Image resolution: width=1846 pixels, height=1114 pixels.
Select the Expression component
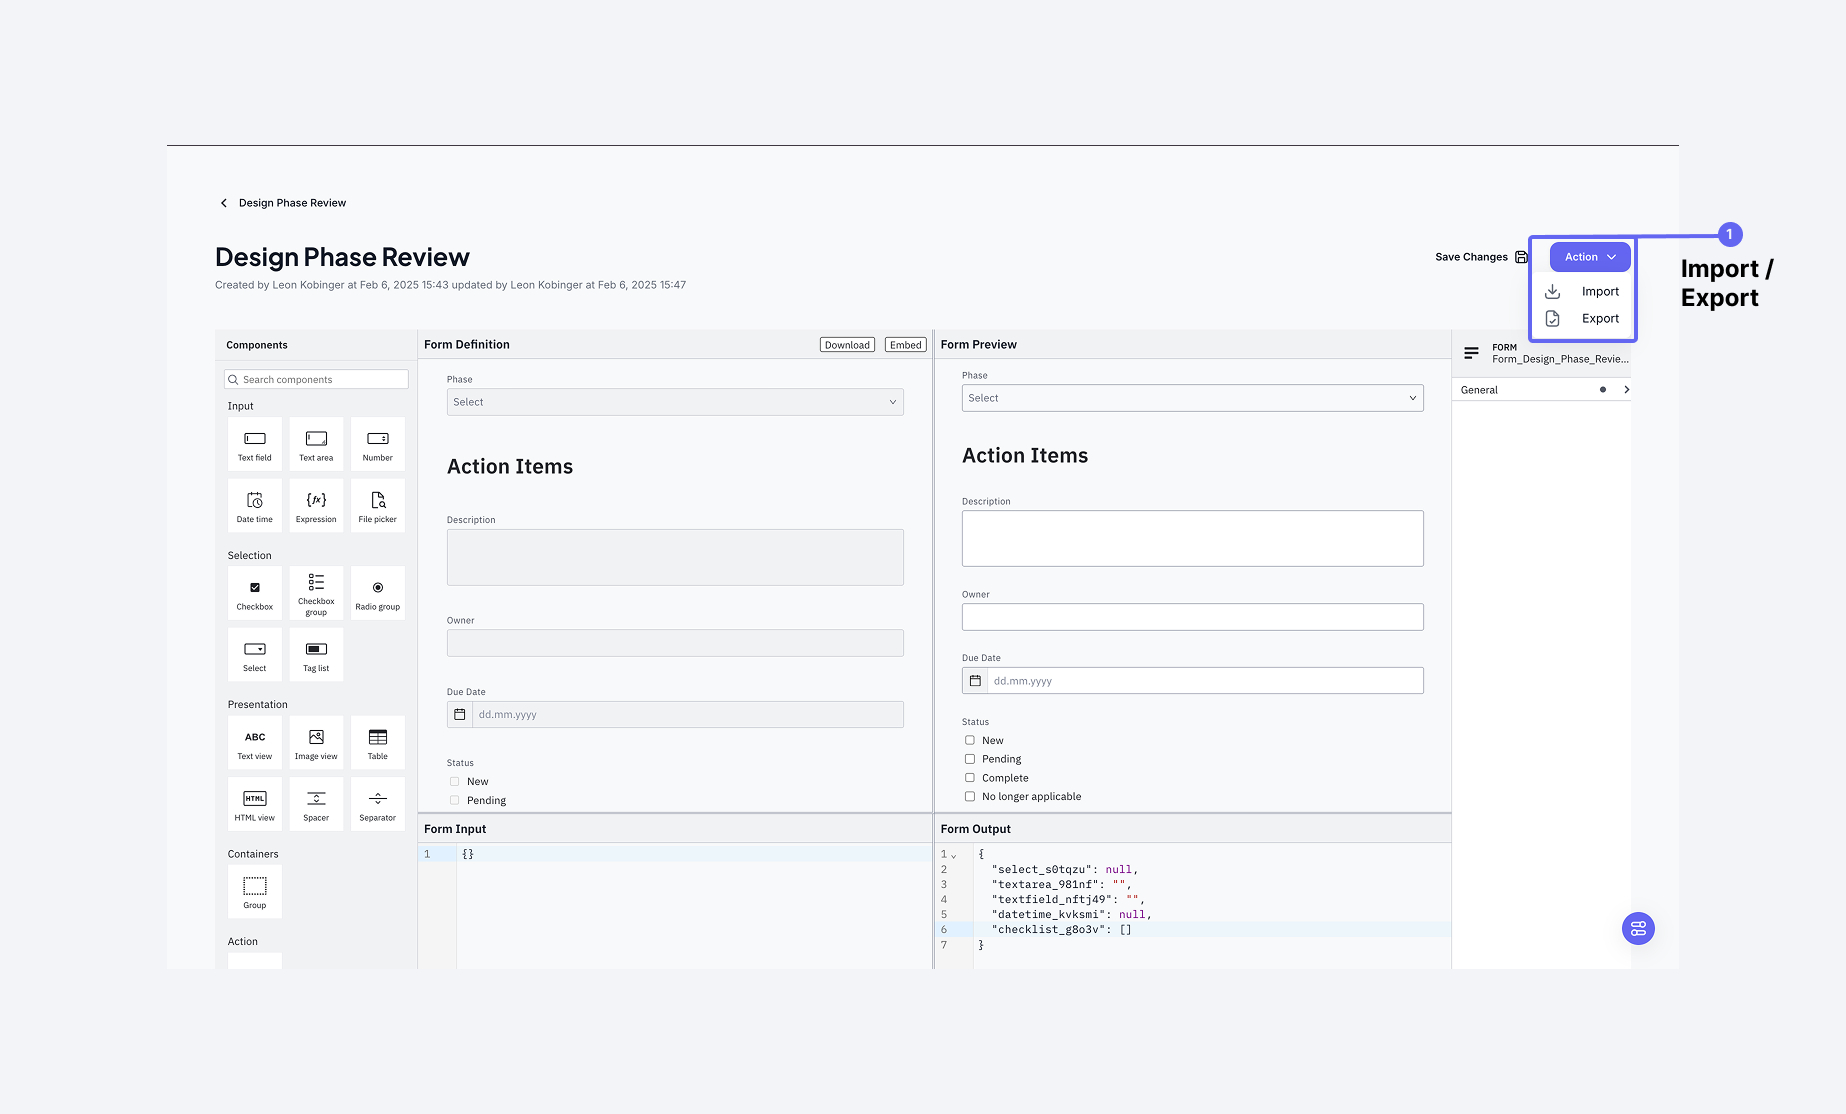click(316, 505)
